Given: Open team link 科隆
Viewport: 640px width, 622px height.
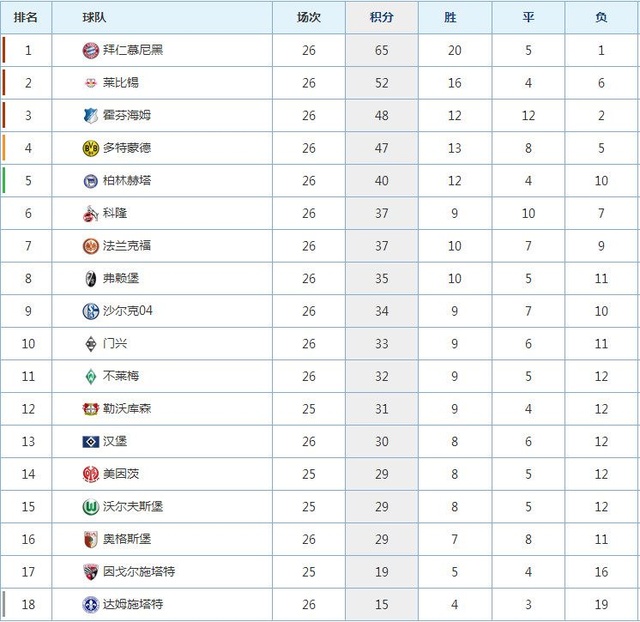Looking at the screenshot, I should pyautogui.click(x=115, y=213).
